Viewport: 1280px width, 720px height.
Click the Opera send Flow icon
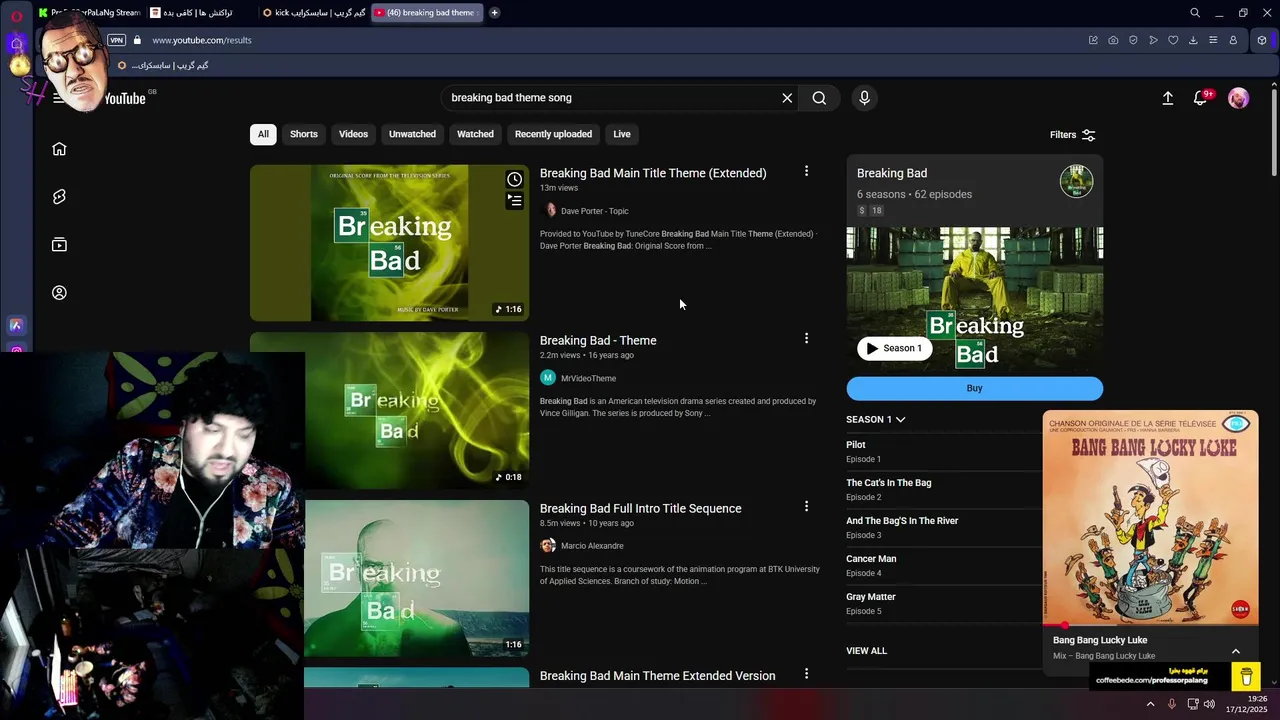[x=1153, y=40]
